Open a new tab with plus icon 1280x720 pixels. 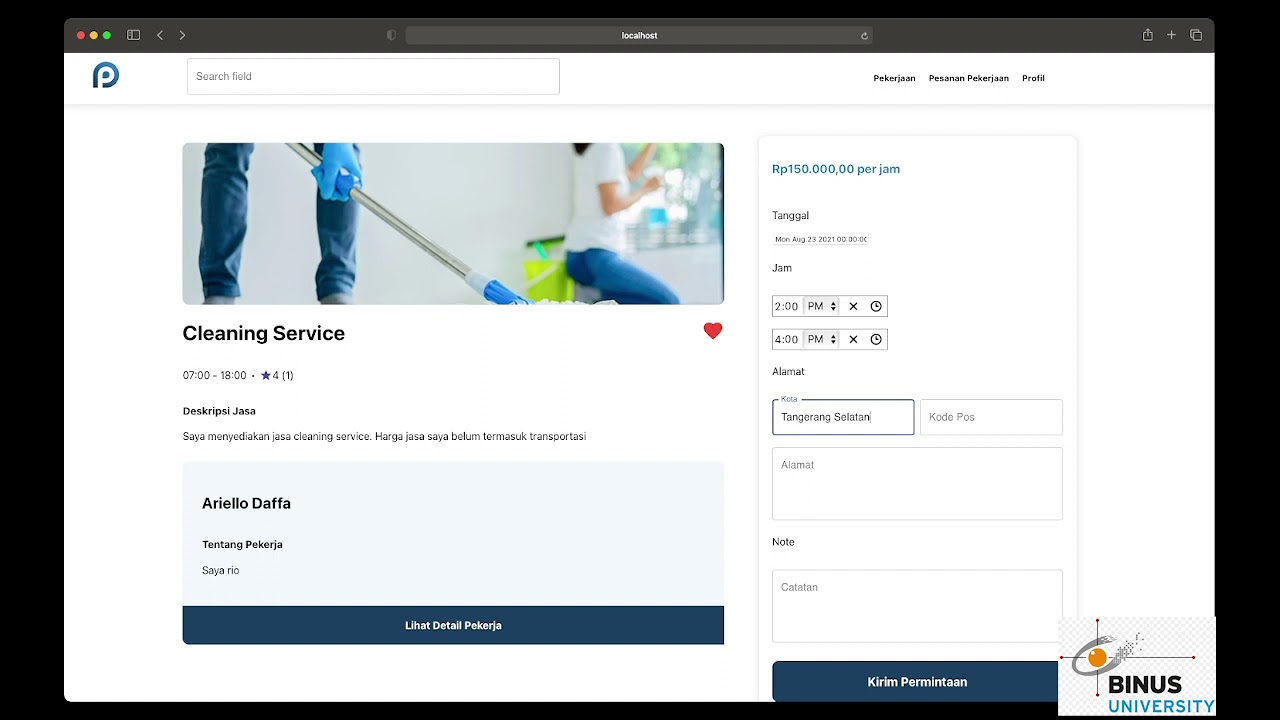click(x=1171, y=35)
